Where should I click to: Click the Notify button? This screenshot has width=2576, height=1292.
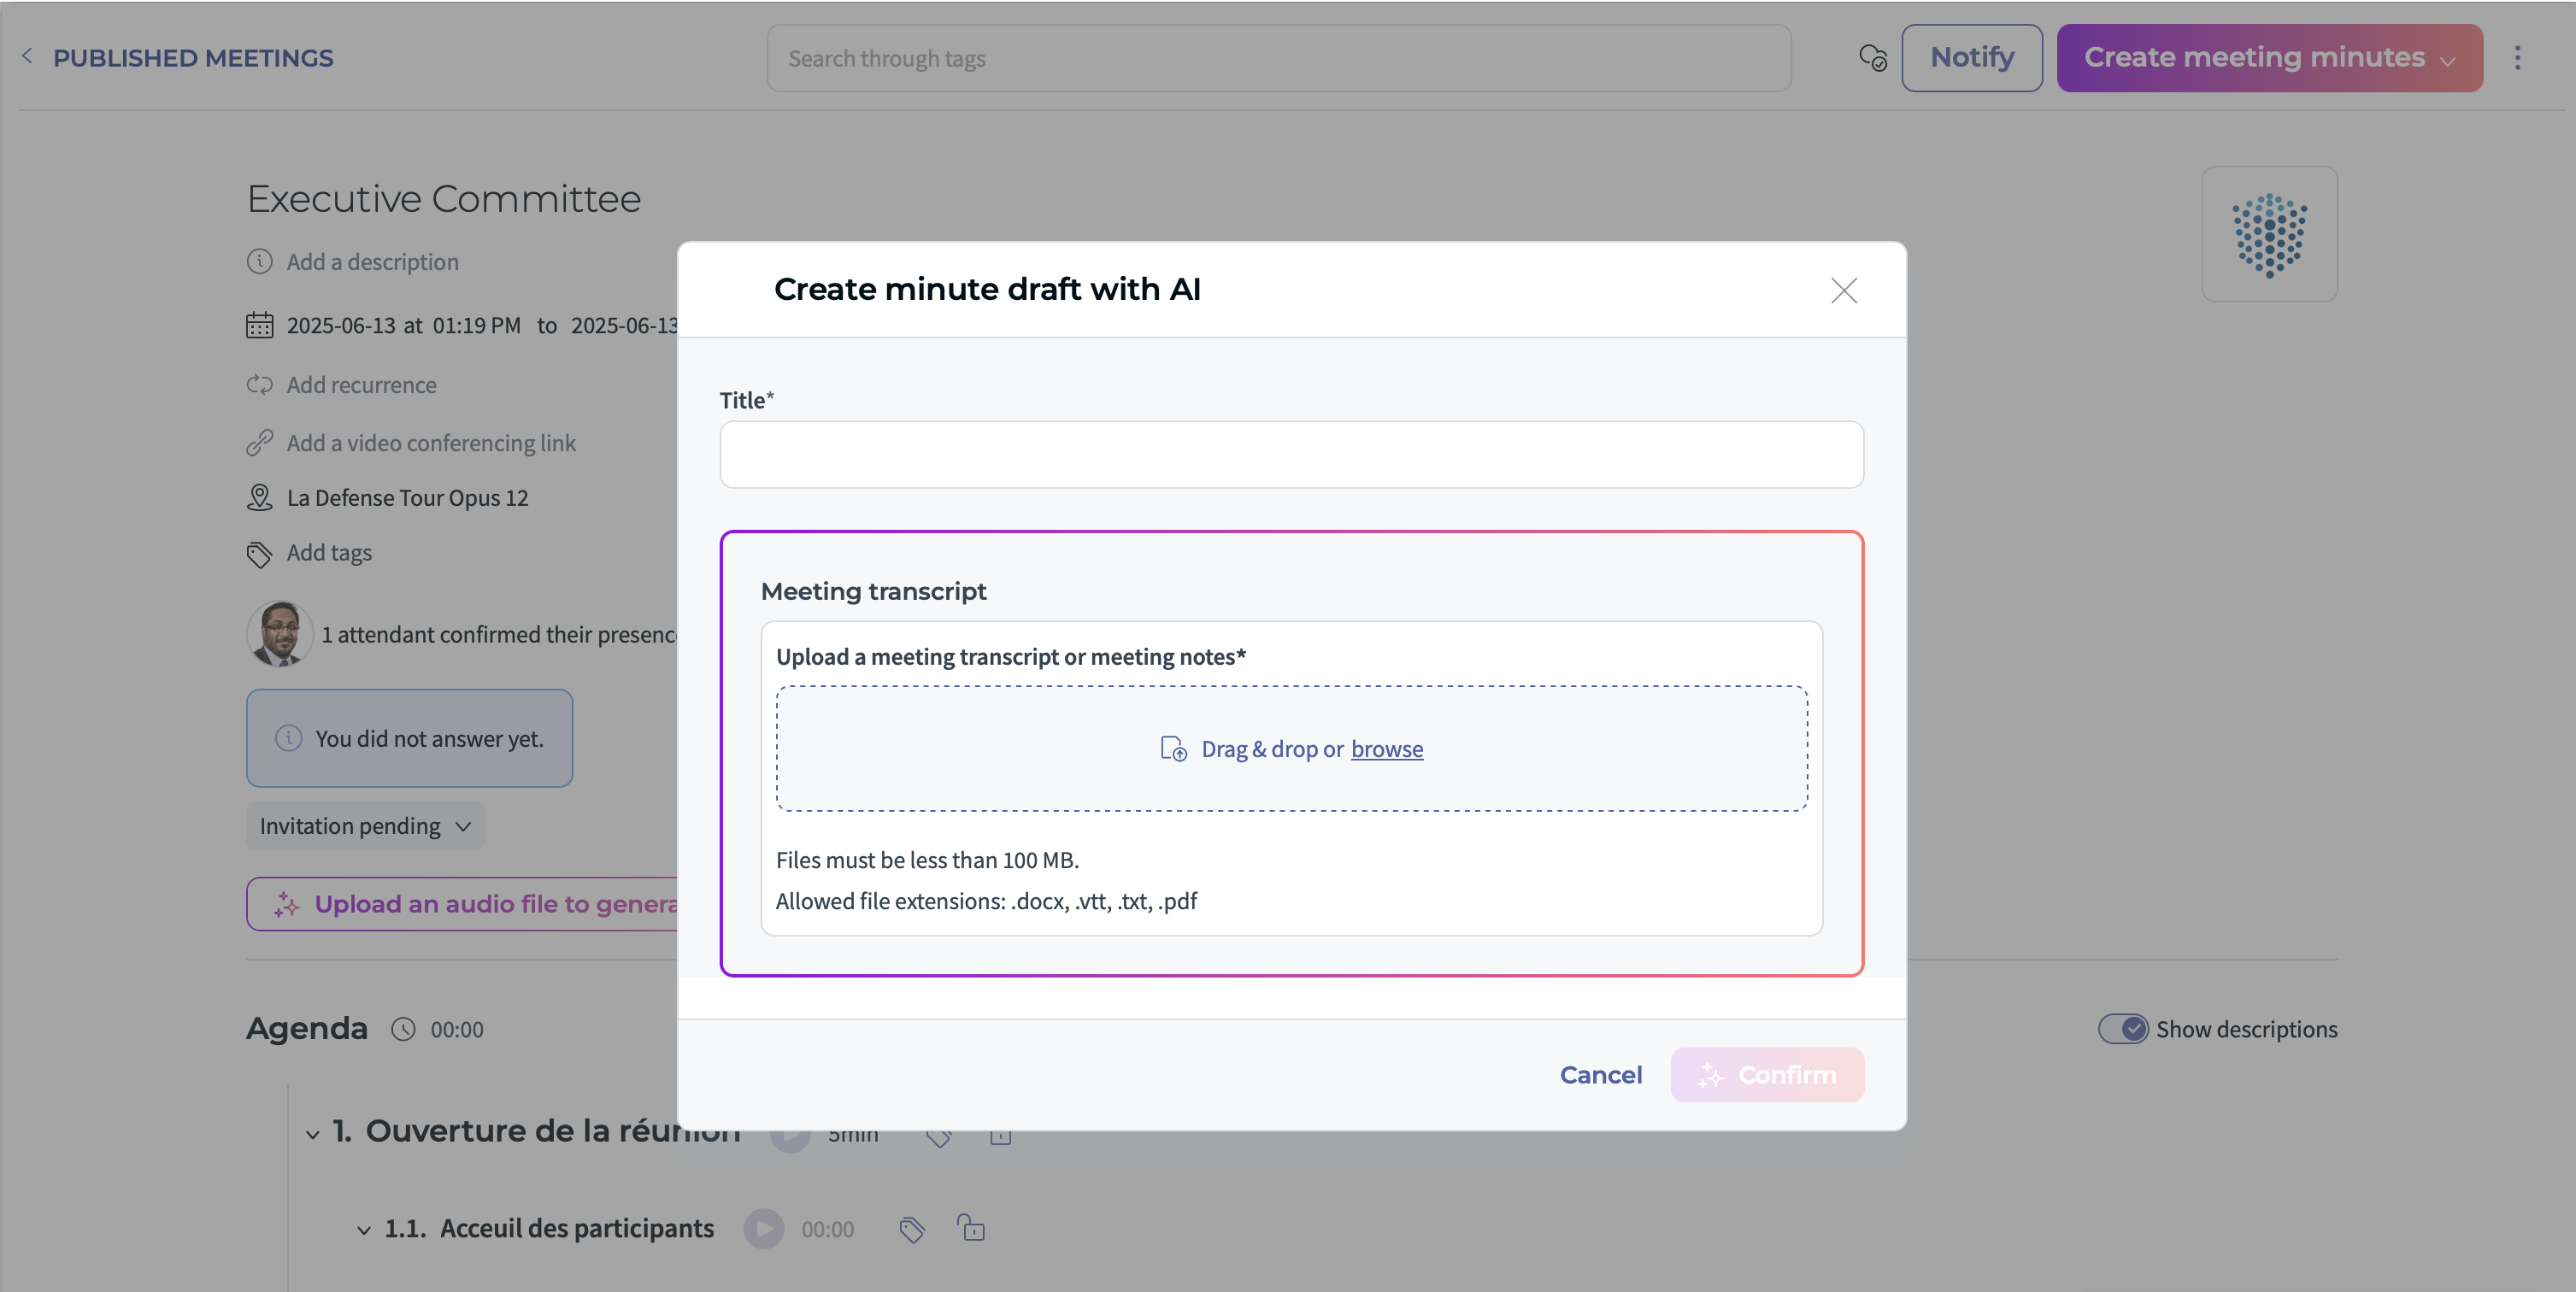(x=1971, y=58)
